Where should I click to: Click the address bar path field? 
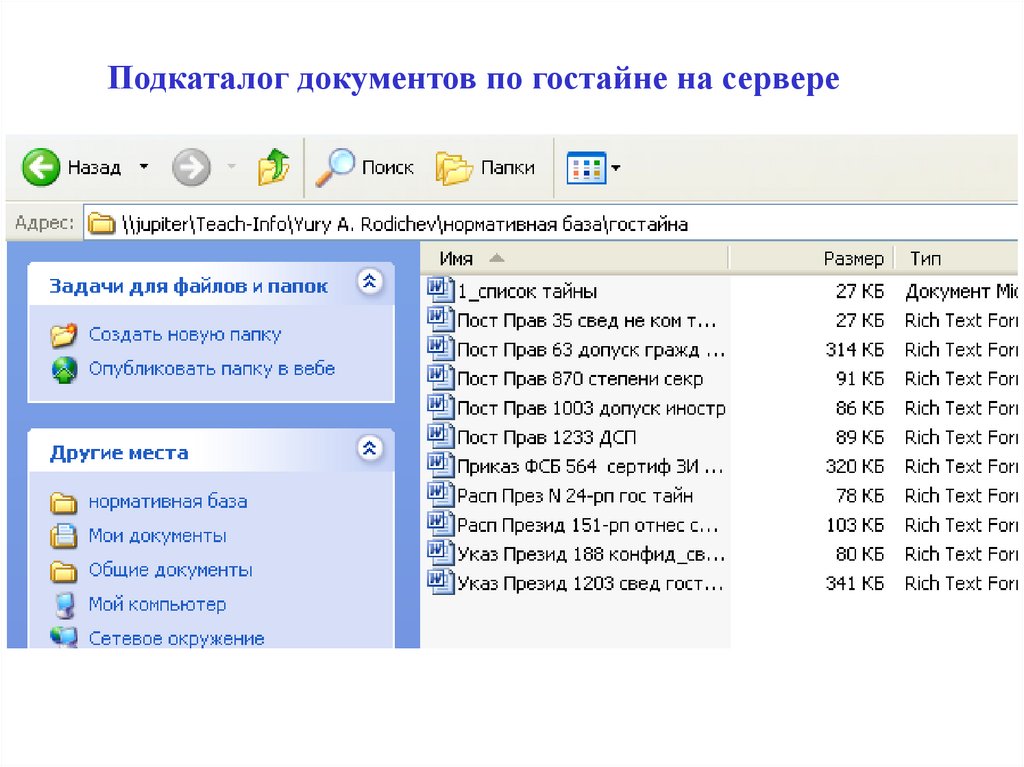click(x=552, y=224)
